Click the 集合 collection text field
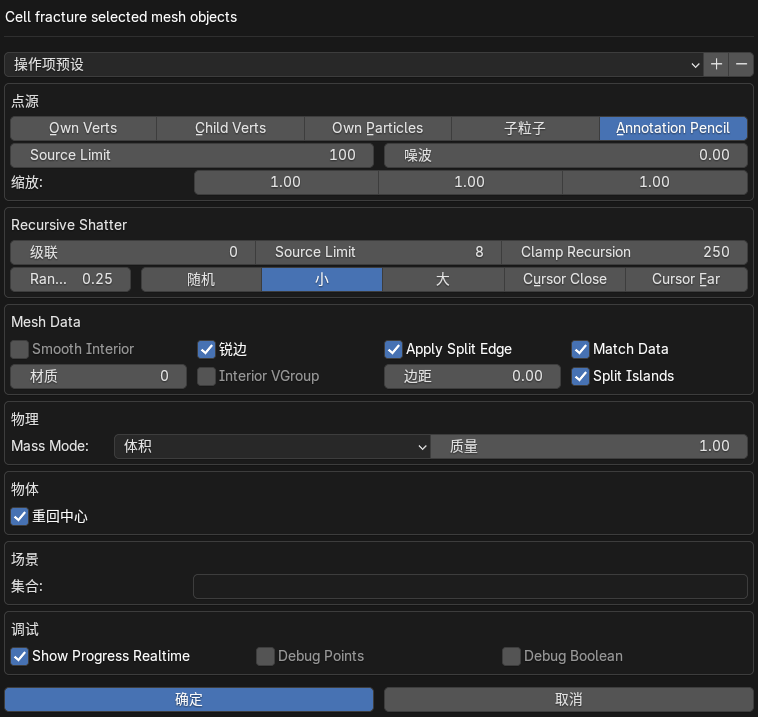Screen dimensions: 758x717 pyautogui.click(x=469, y=586)
